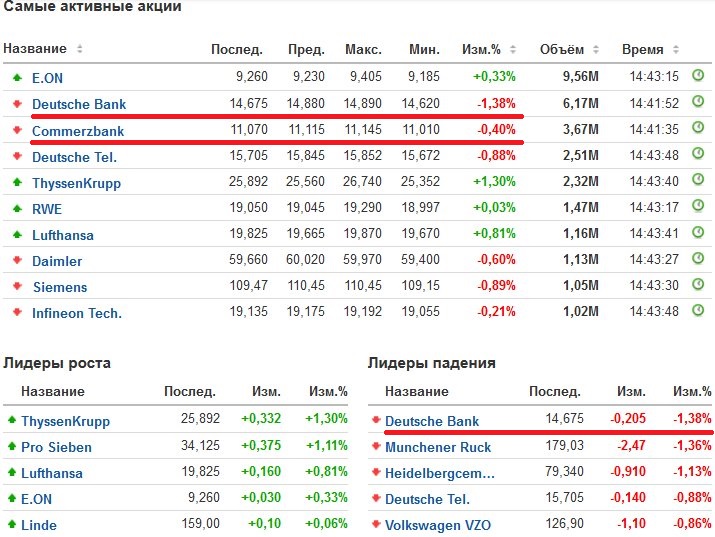715x537 pixels.
Task: Click the clock icon in E.ON row
Action: pyautogui.click(x=698, y=75)
